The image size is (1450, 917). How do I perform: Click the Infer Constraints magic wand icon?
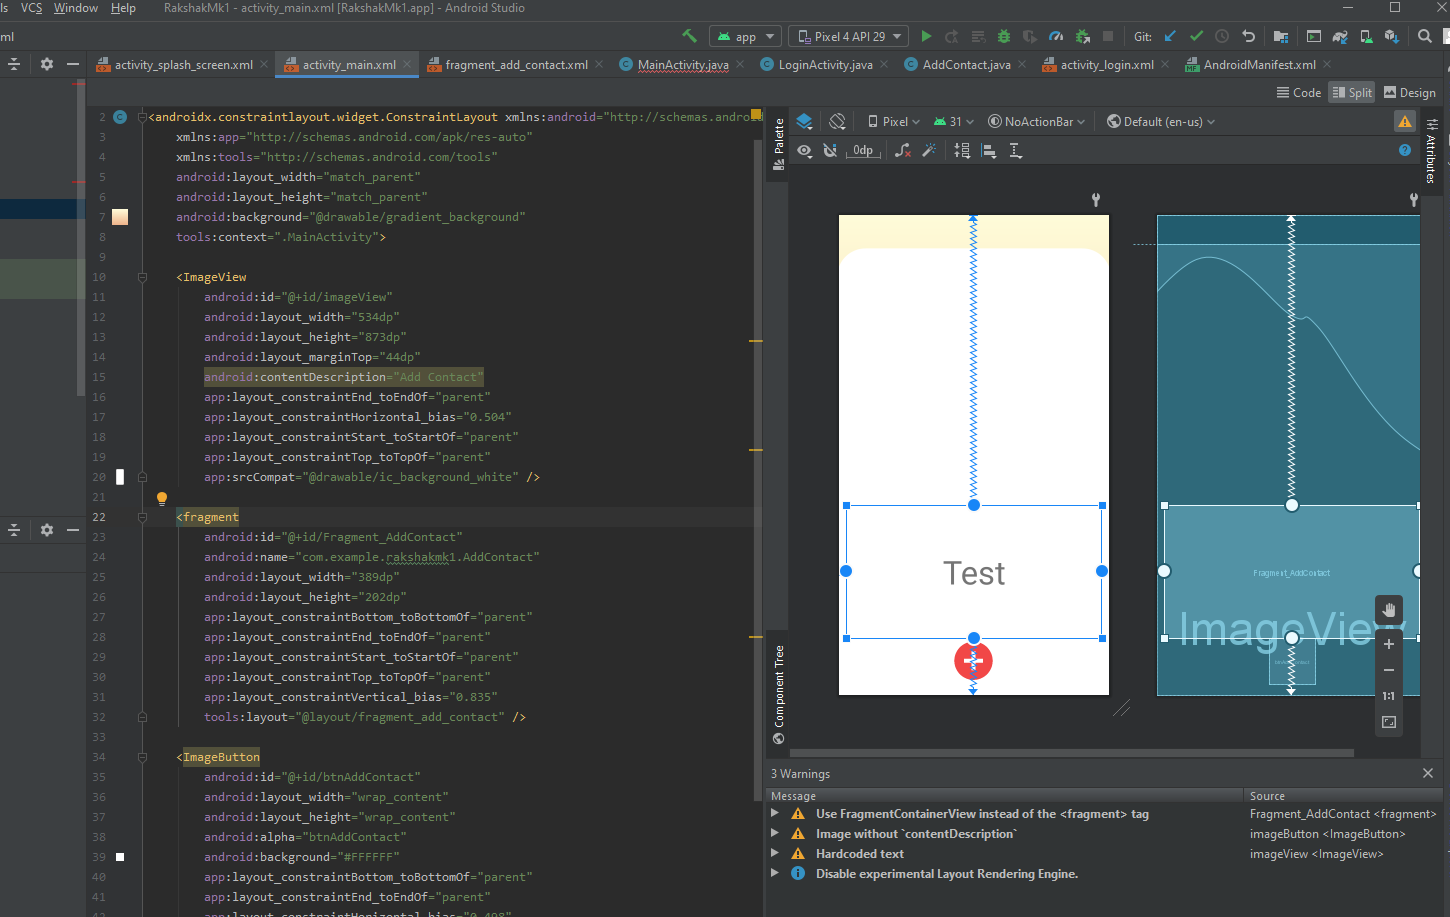pos(929,150)
